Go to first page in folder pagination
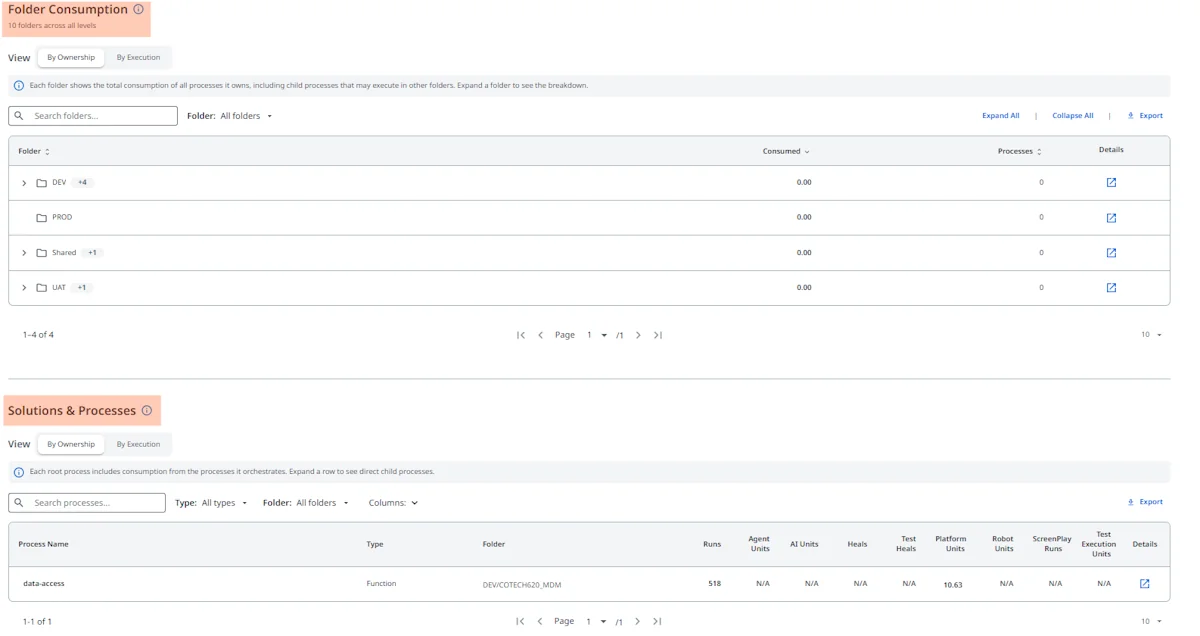The width and height of the screenshot is (1200, 636). click(x=521, y=335)
